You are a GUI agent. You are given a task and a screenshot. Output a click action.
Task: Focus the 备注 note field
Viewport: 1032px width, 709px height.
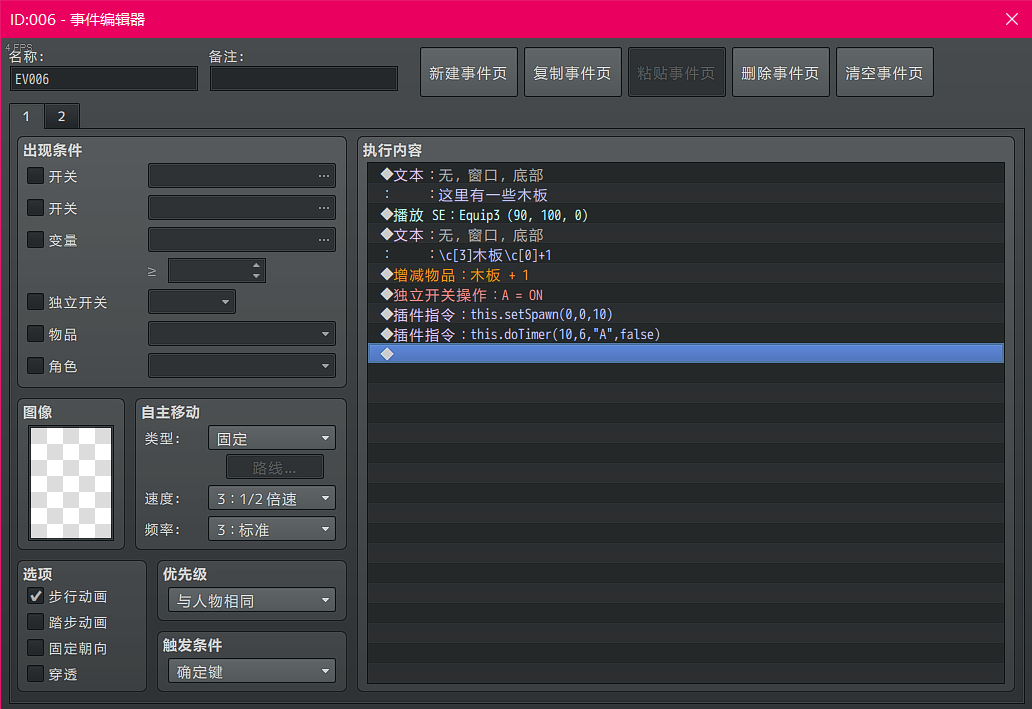coord(303,79)
